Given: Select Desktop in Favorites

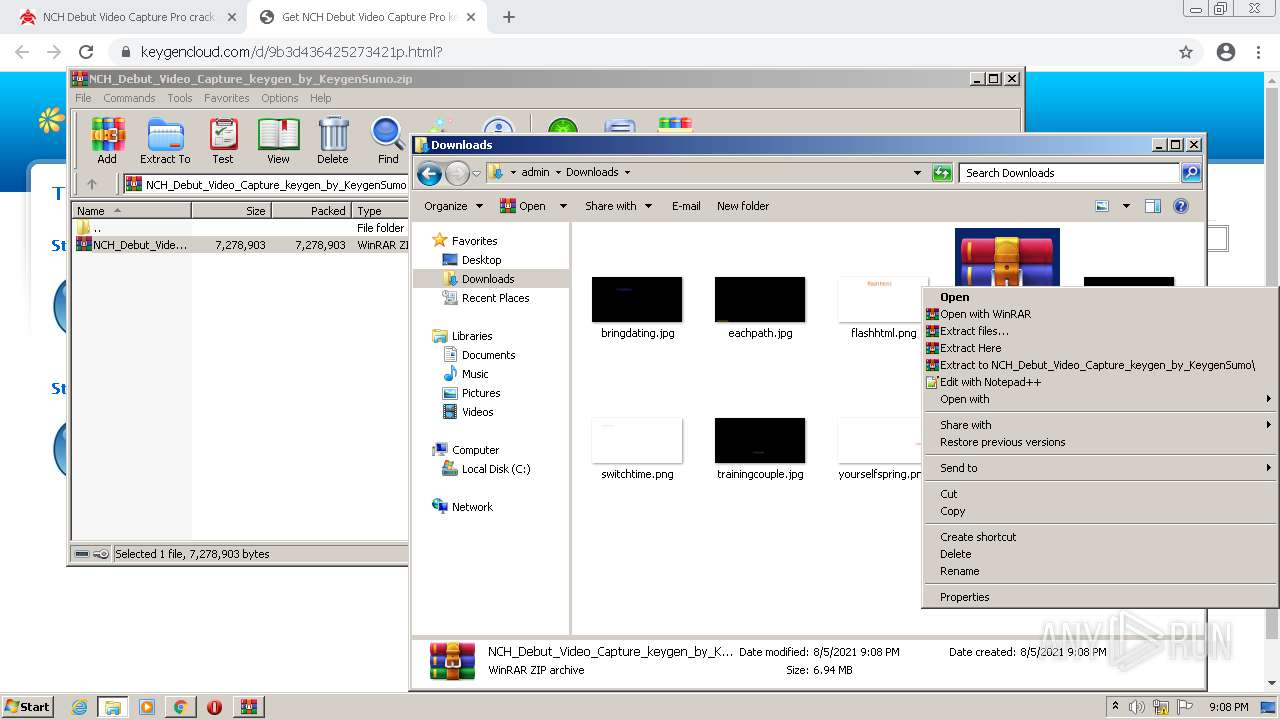Looking at the screenshot, I should coord(481,260).
